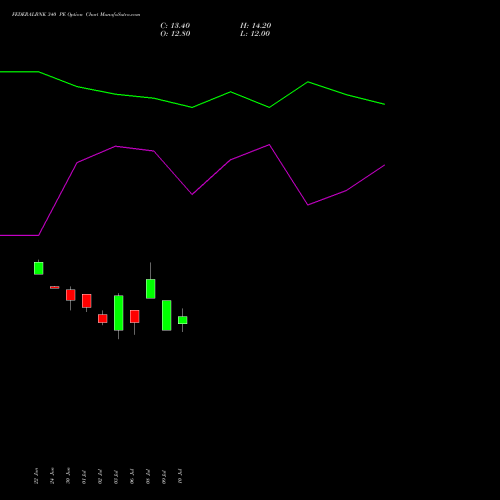Image resolution: width=500 pixels, height=500 pixels.
Task: Click the red candle for 02 Jul
Action: tap(103, 318)
